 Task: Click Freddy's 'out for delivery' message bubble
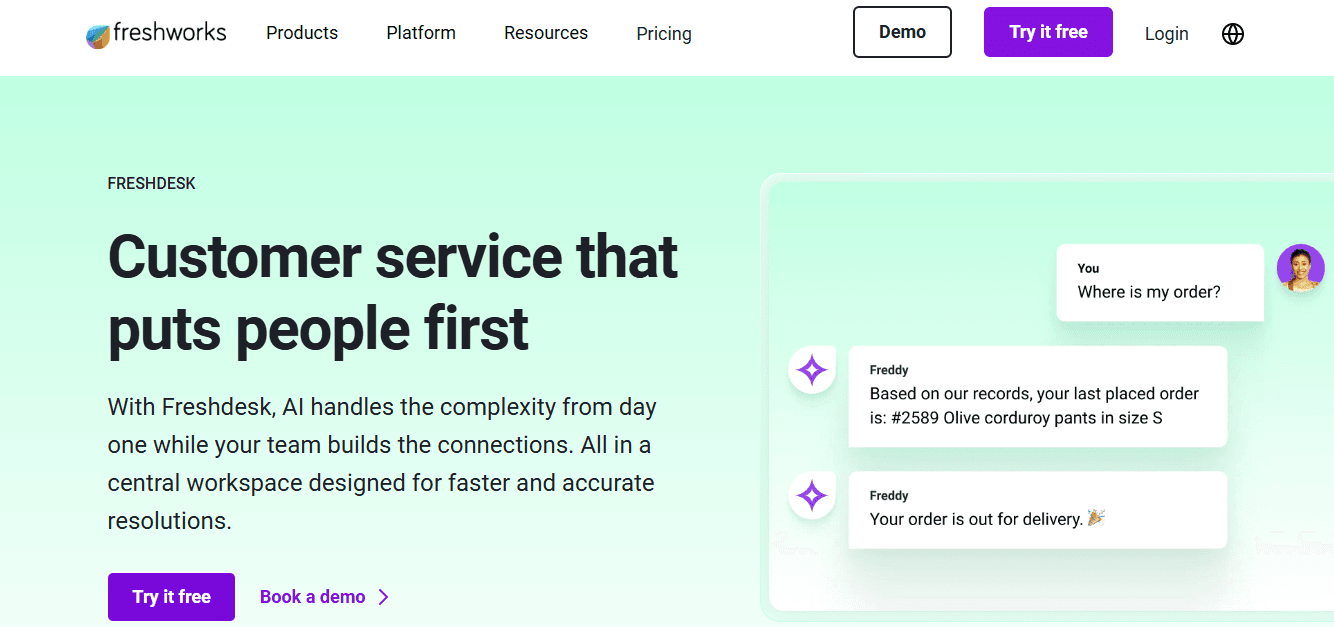(1037, 509)
